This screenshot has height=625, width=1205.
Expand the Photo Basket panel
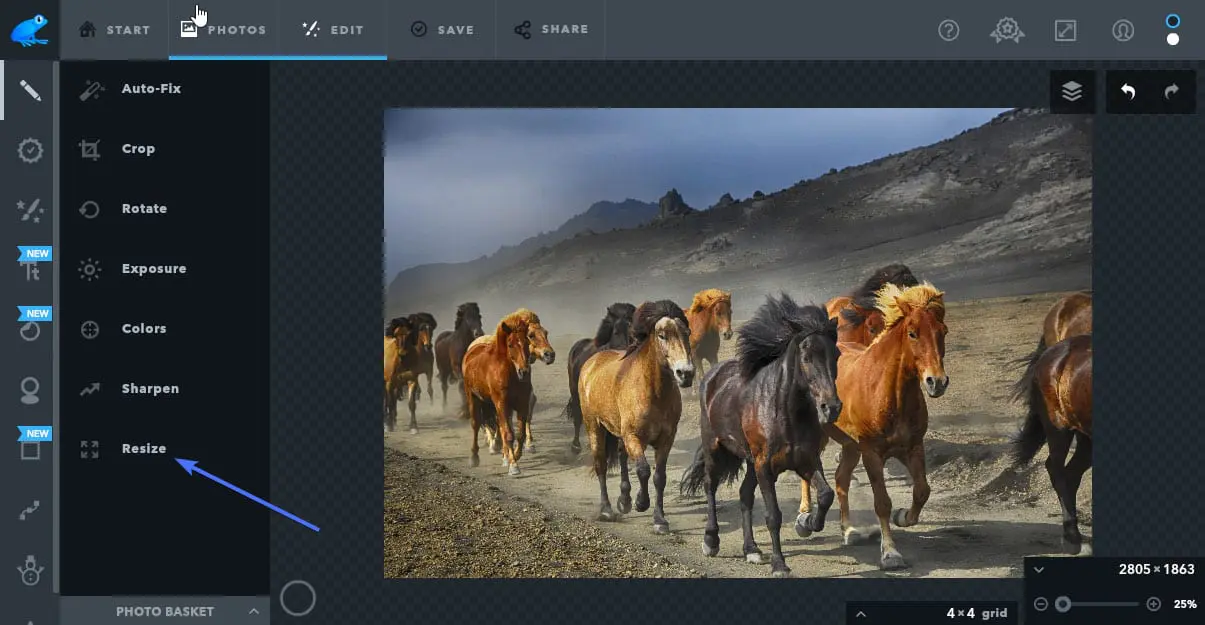(165, 611)
